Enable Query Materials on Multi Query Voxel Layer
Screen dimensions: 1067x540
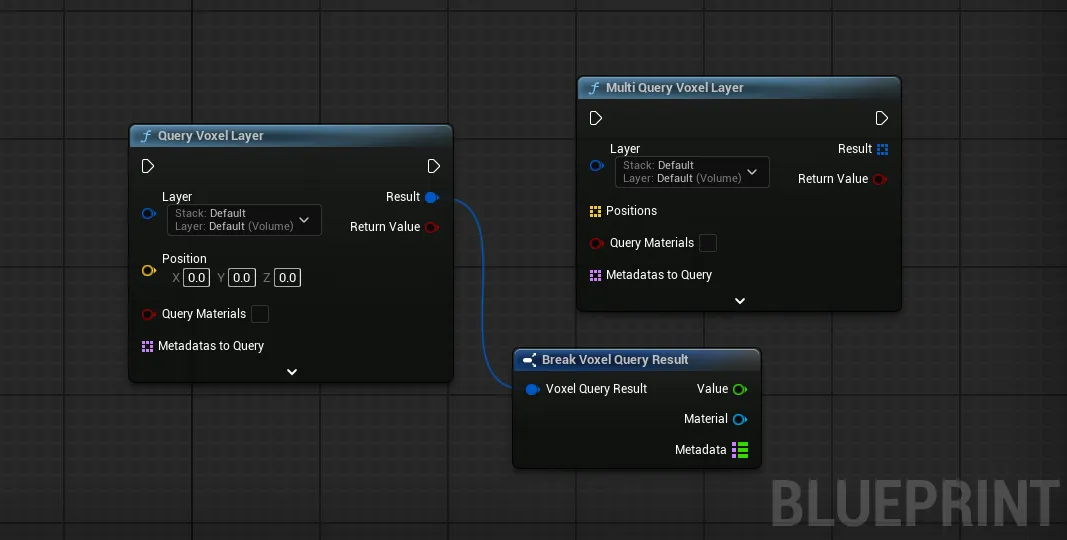(708, 243)
